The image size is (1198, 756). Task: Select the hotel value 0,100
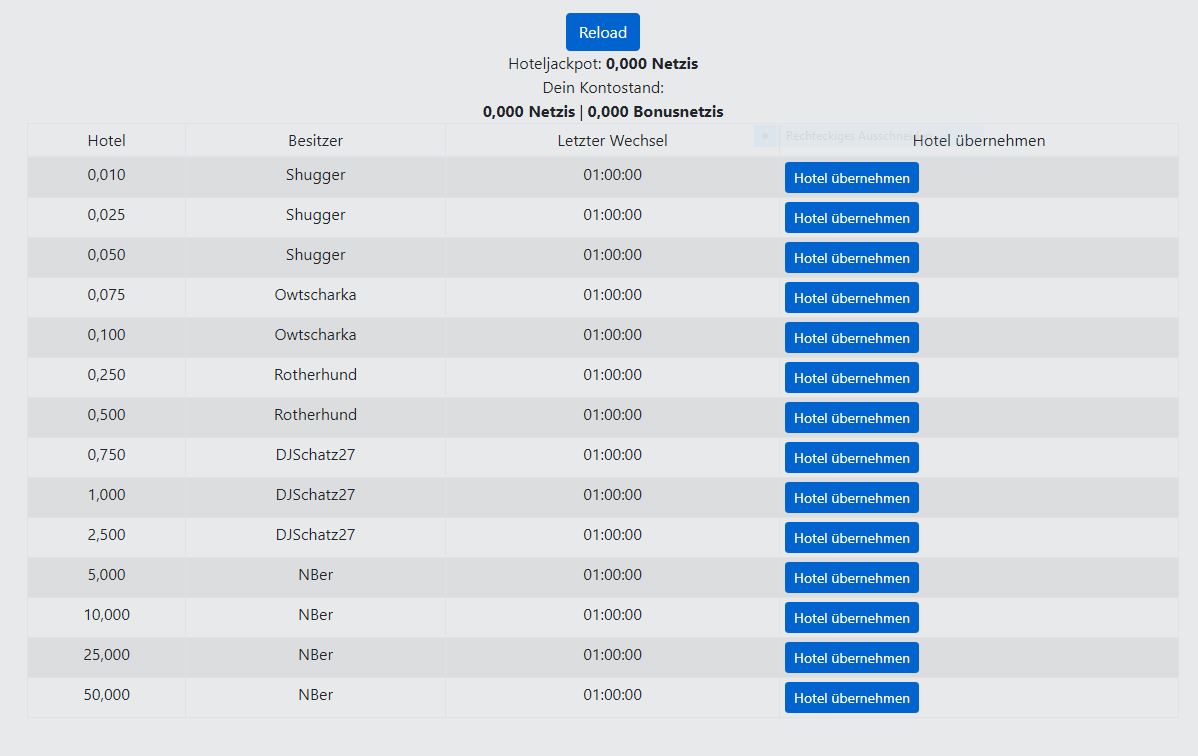coord(106,335)
